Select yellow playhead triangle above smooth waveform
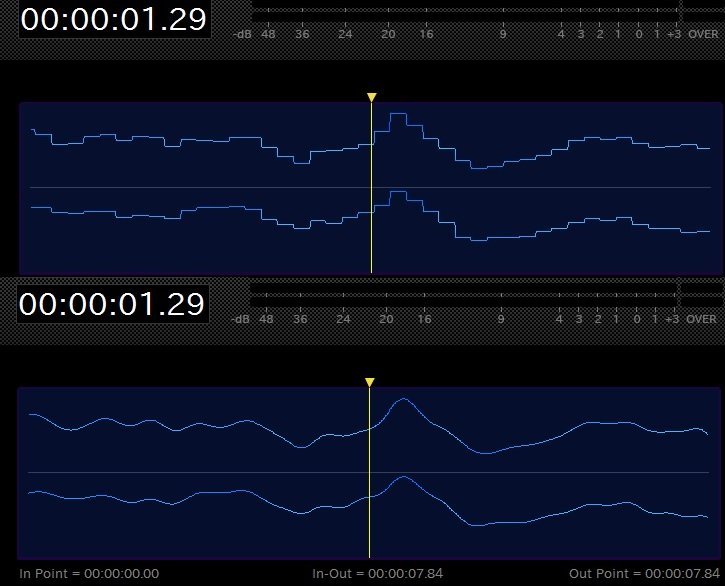The height and width of the screenshot is (586, 725). pyautogui.click(x=369, y=382)
